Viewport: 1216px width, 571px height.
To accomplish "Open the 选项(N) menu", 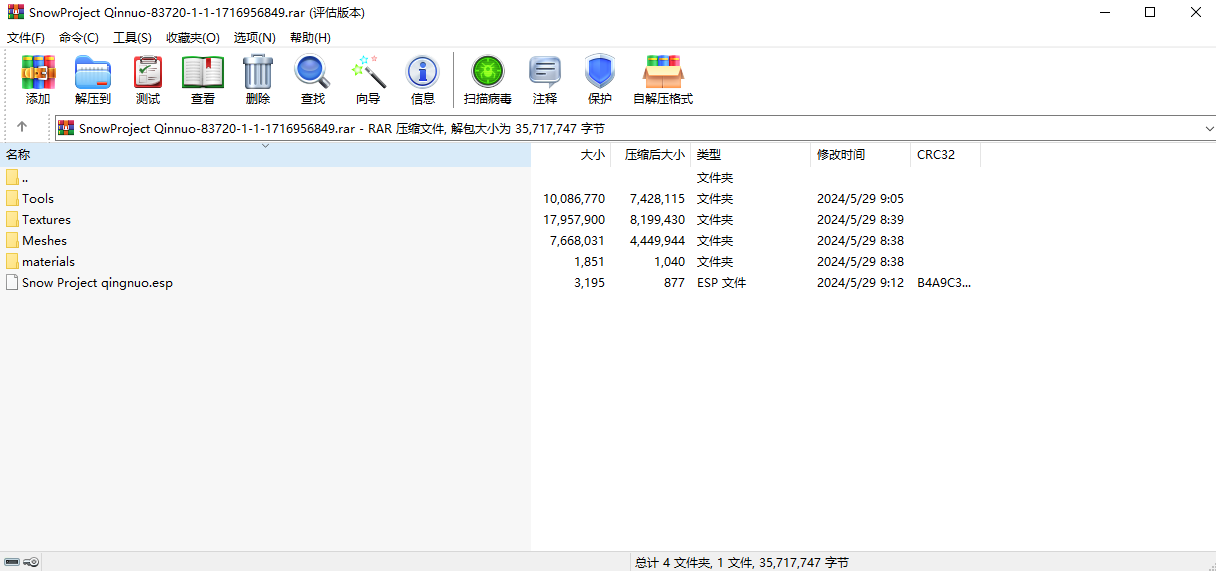I will click(254, 37).
